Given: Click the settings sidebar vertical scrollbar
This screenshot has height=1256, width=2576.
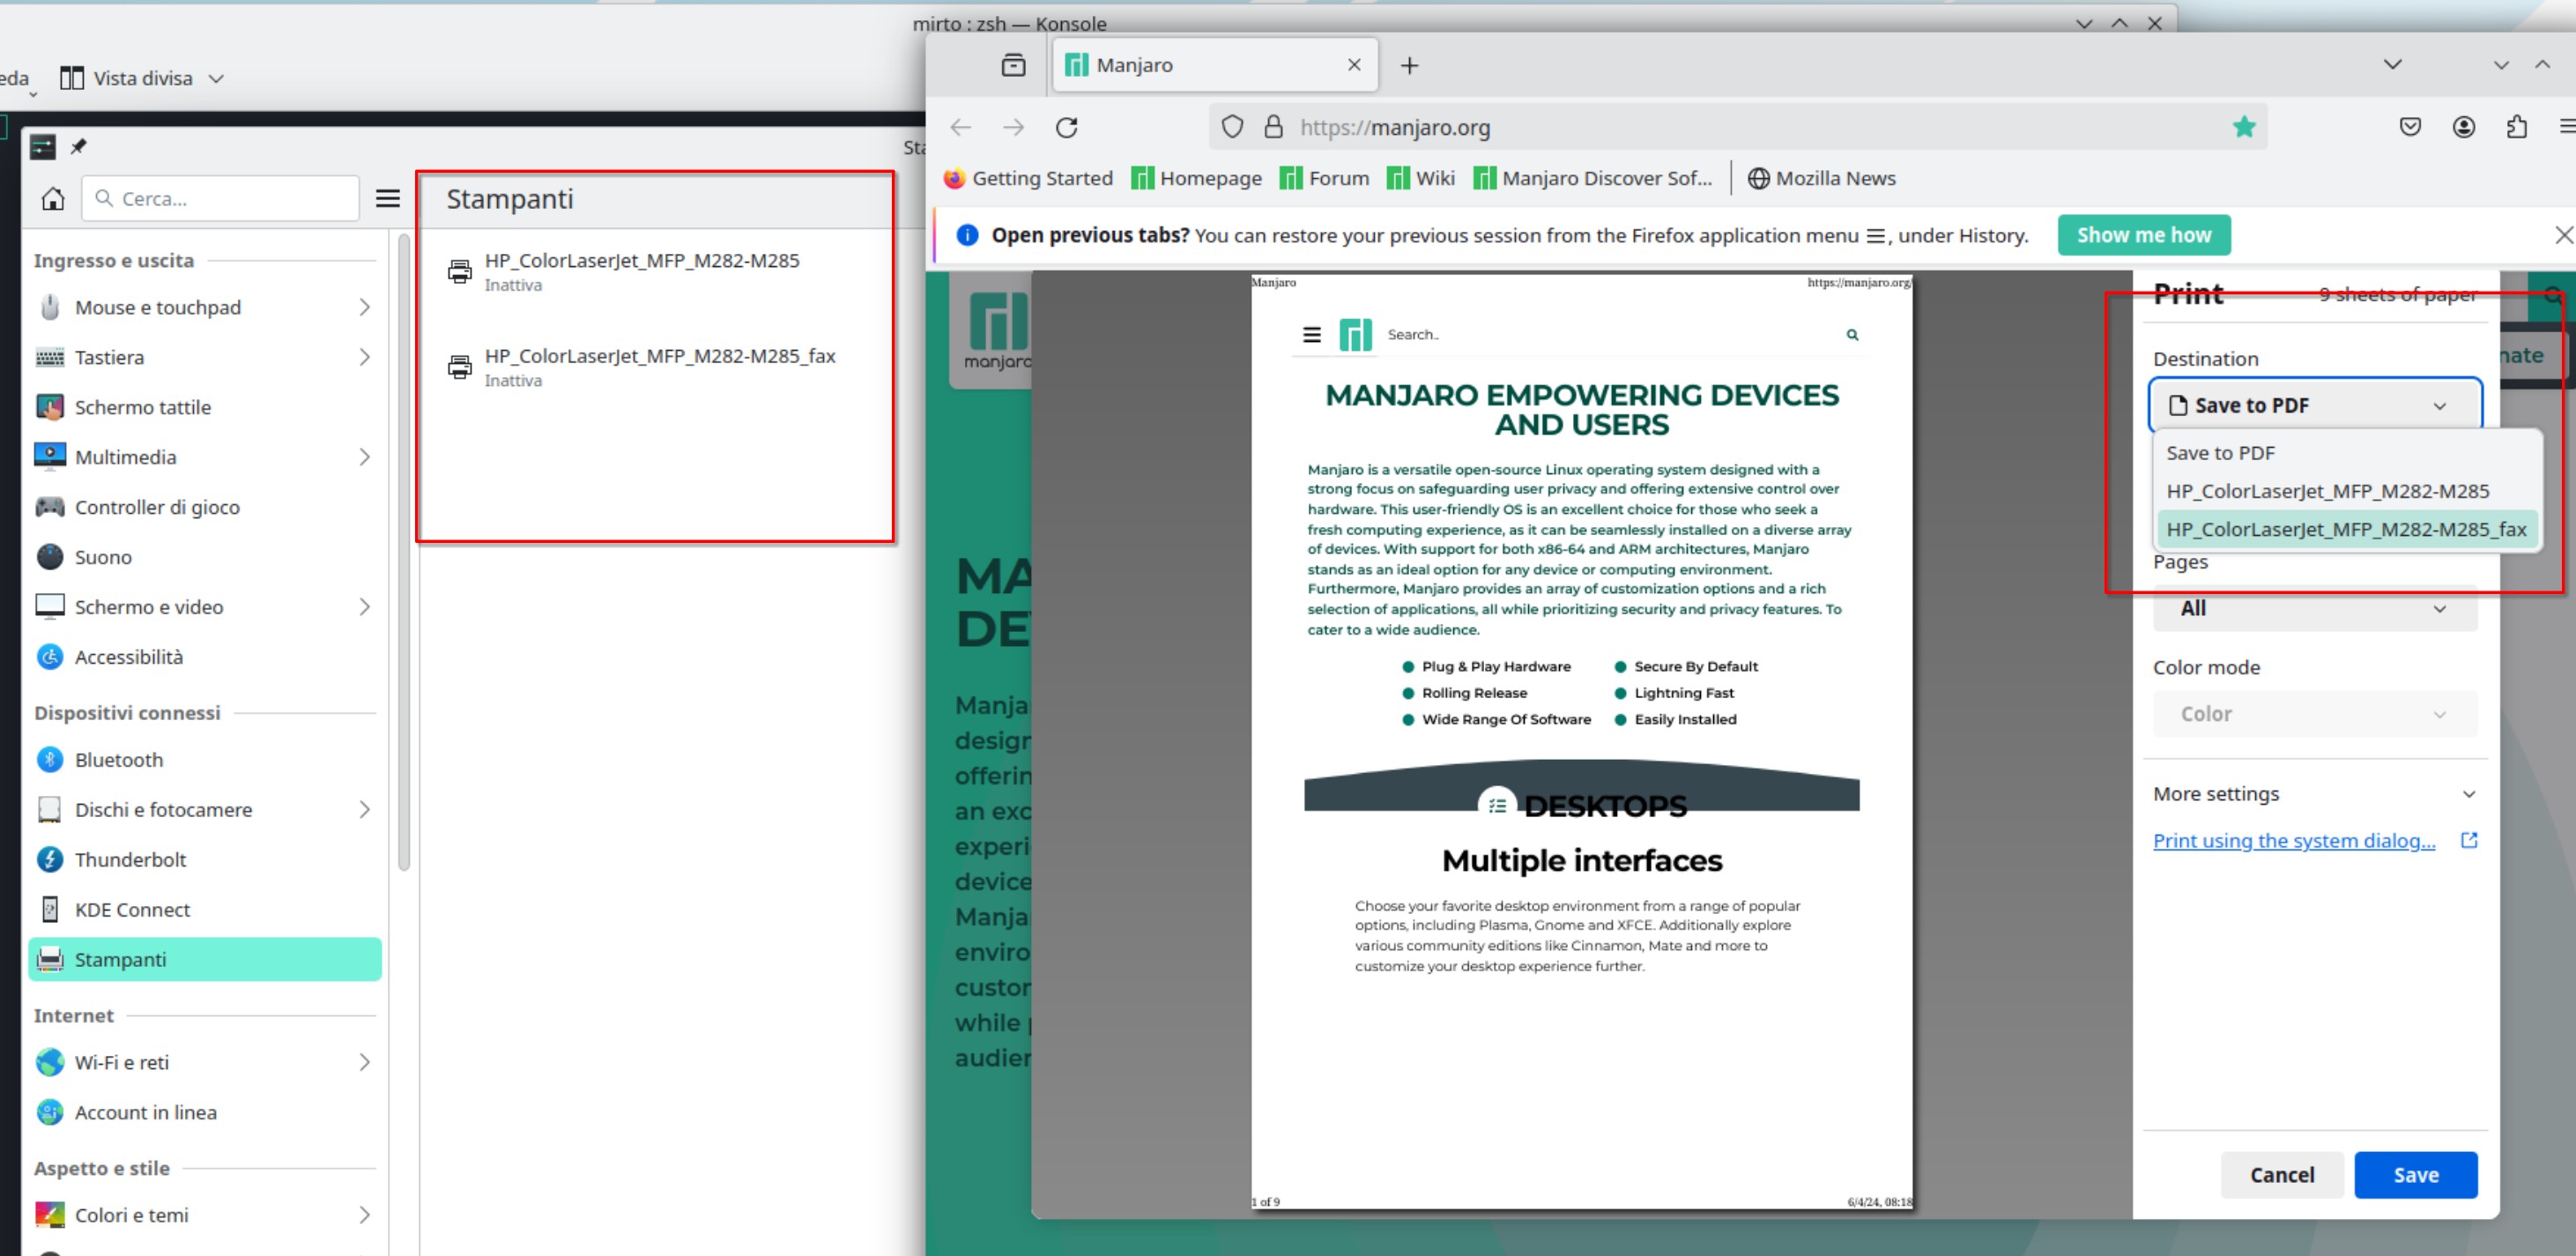Looking at the screenshot, I should pos(404,552).
